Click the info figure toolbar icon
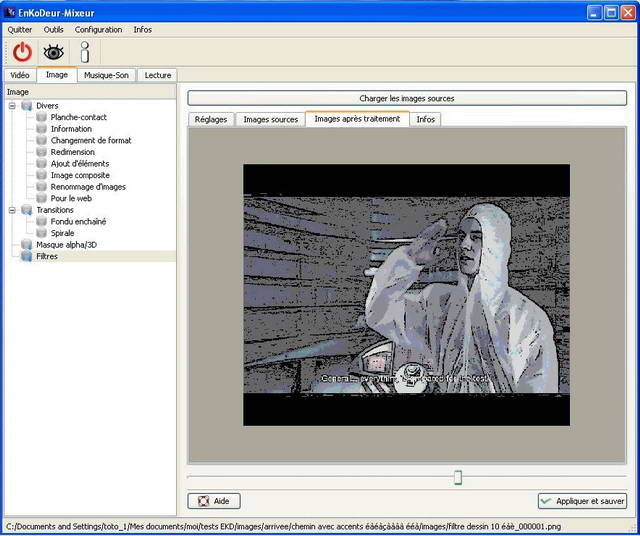This screenshot has width=640, height=536. pyautogui.click(x=84, y=52)
